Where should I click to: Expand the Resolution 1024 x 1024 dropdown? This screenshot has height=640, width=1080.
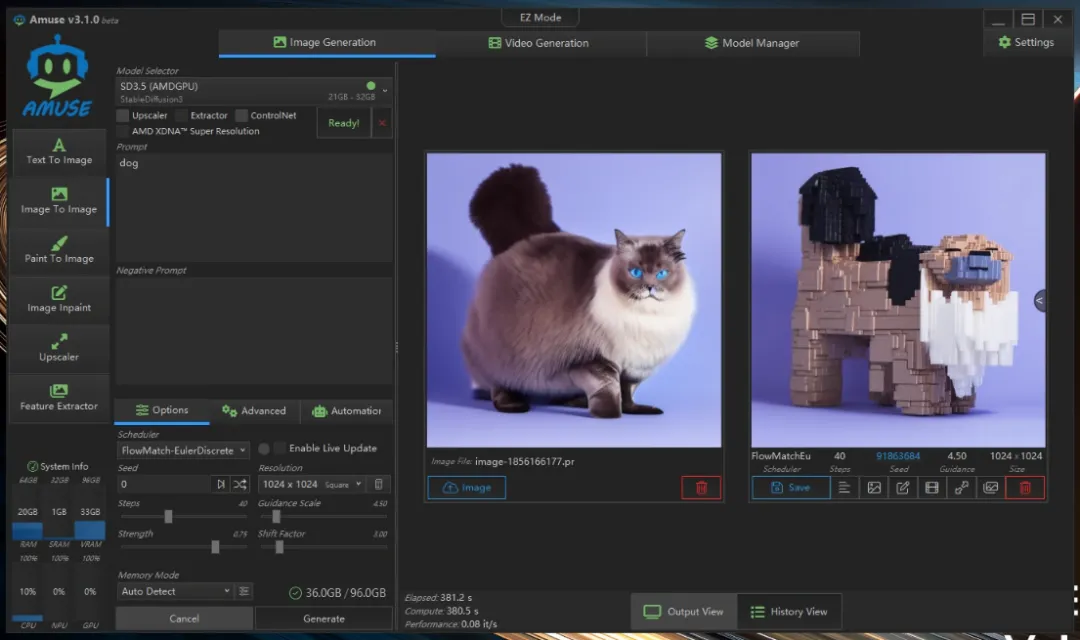click(312, 484)
